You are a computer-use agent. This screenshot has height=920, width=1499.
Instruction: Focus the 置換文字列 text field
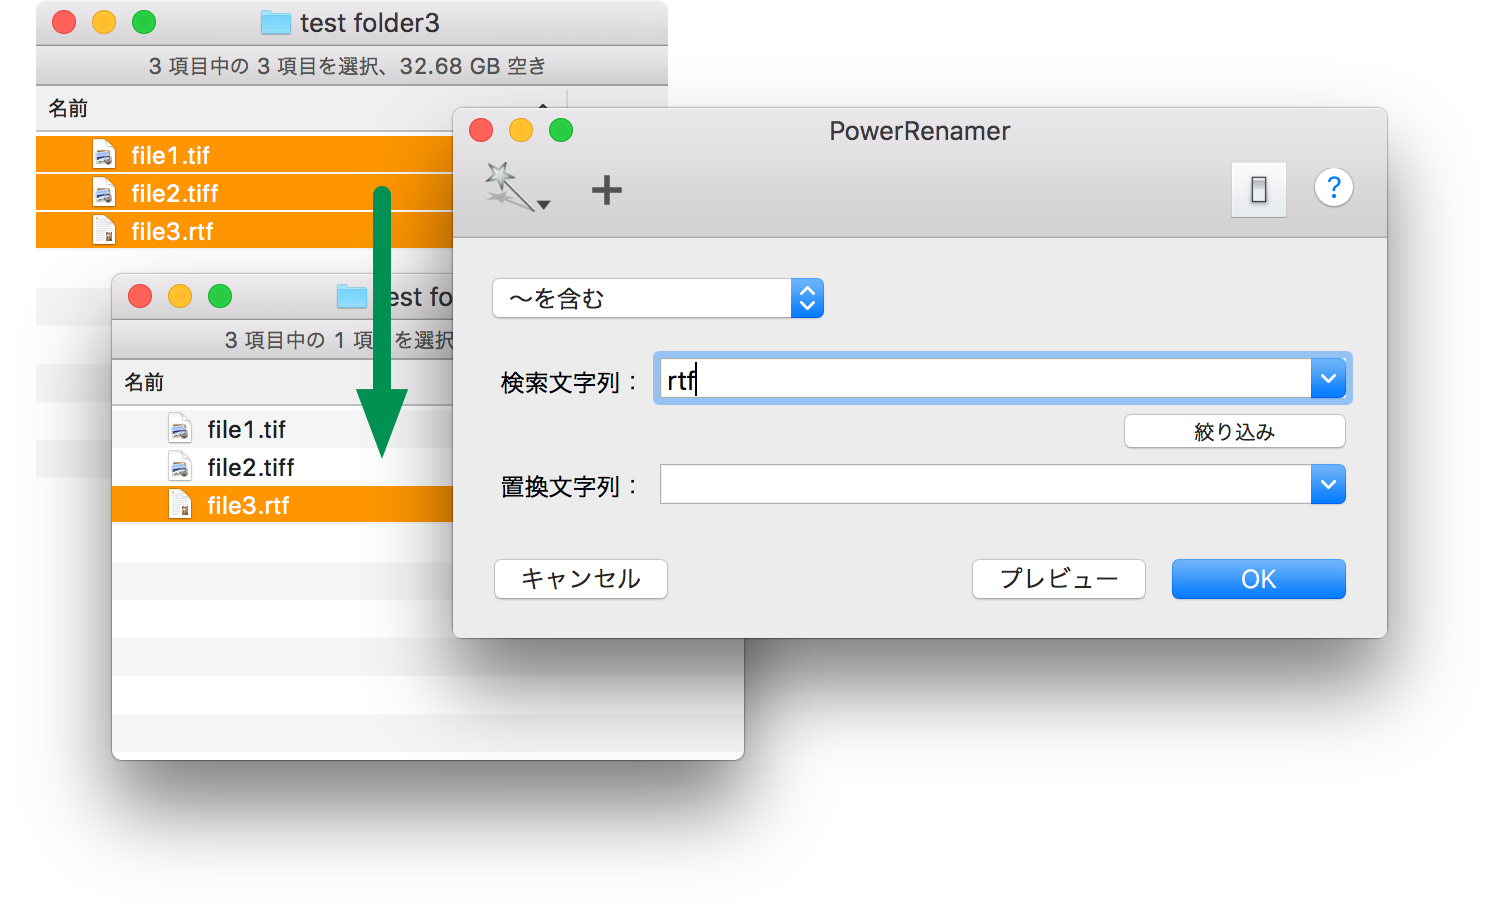[x=984, y=485]
